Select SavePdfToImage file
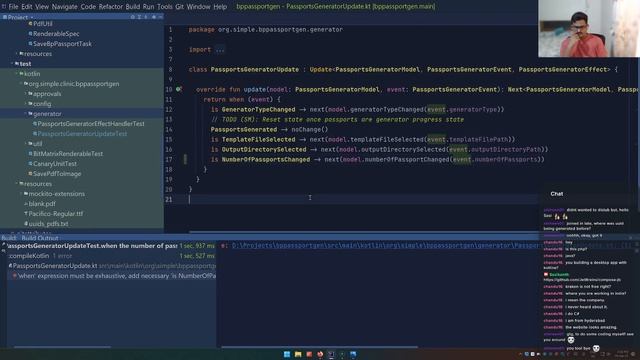The image size is (640, 360). (55, 174)
